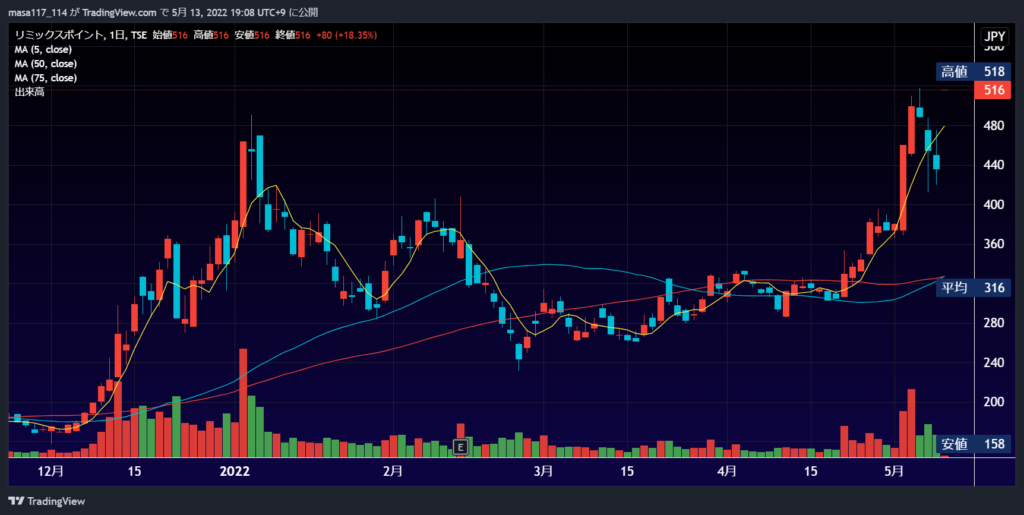Click the 平均 316 price label
Screen dimensions: 1024x515
pos(974,288)
